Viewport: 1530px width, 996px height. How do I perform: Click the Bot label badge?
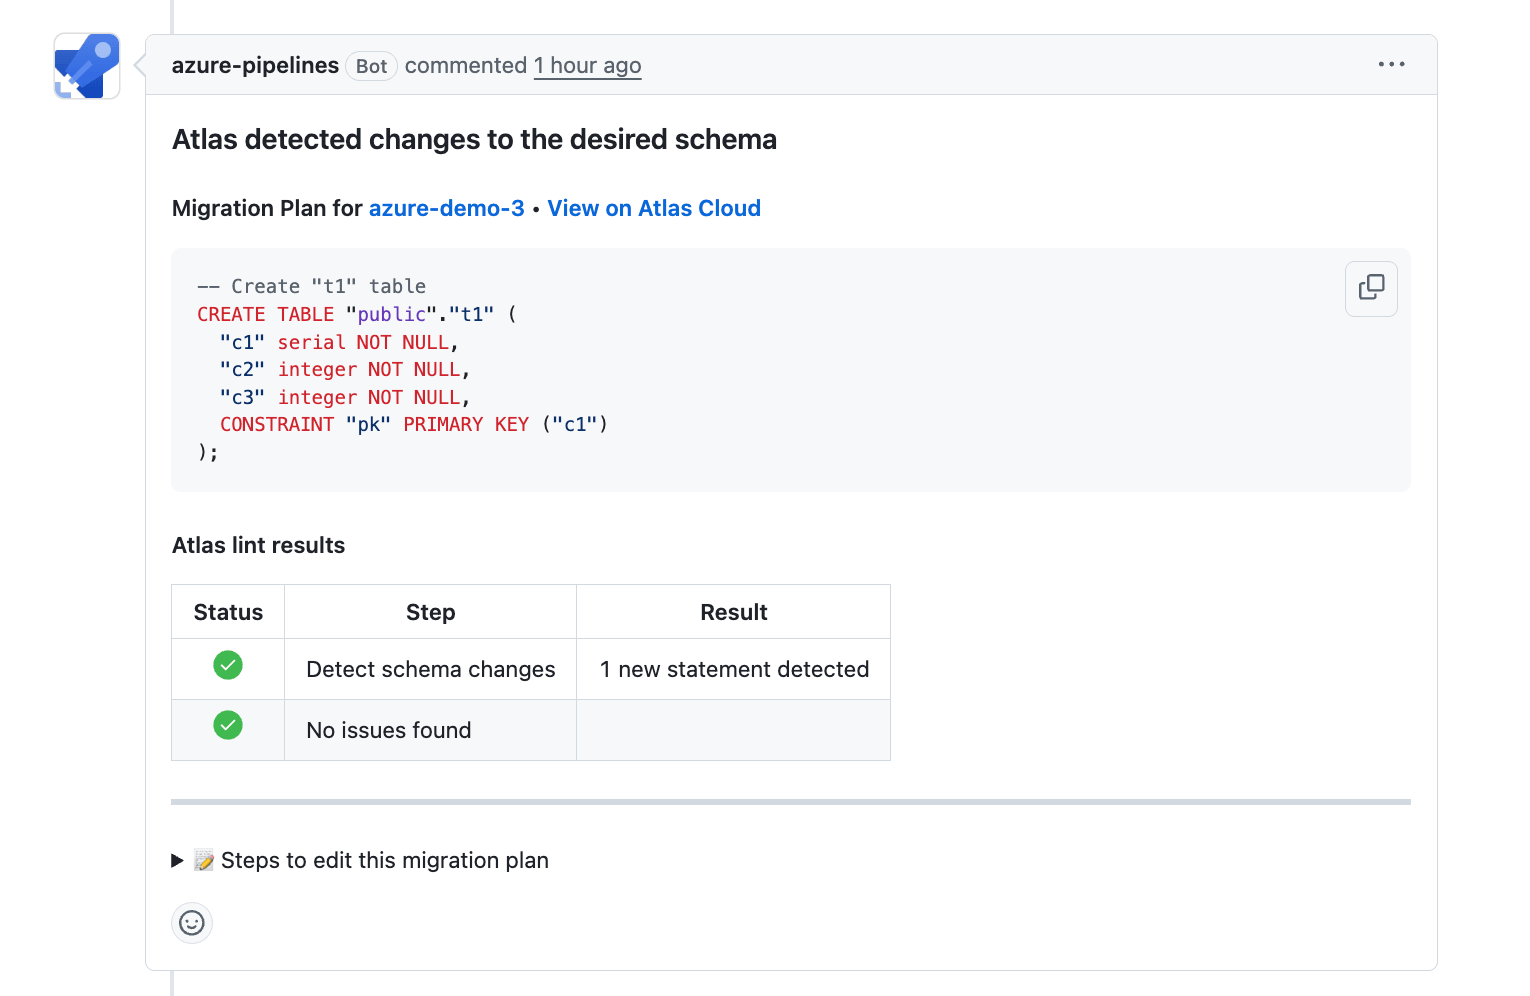click(x=371, y=66)
